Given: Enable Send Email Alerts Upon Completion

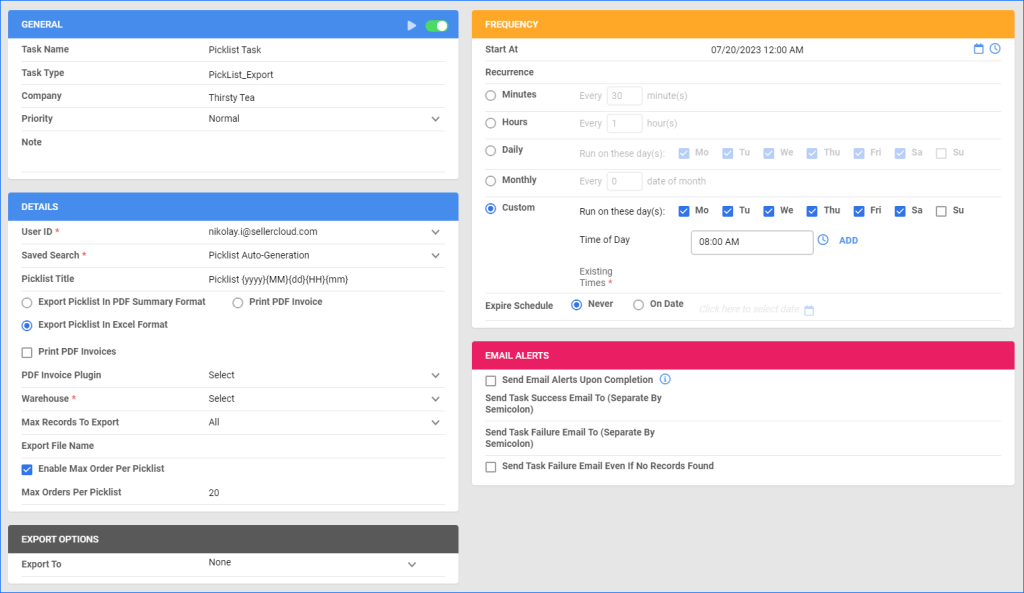Looking at the screenshot, I should point(489,380).
